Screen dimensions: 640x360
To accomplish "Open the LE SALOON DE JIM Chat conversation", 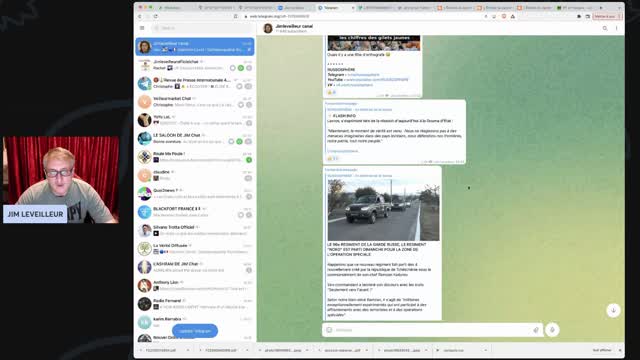I will [195, 138].
